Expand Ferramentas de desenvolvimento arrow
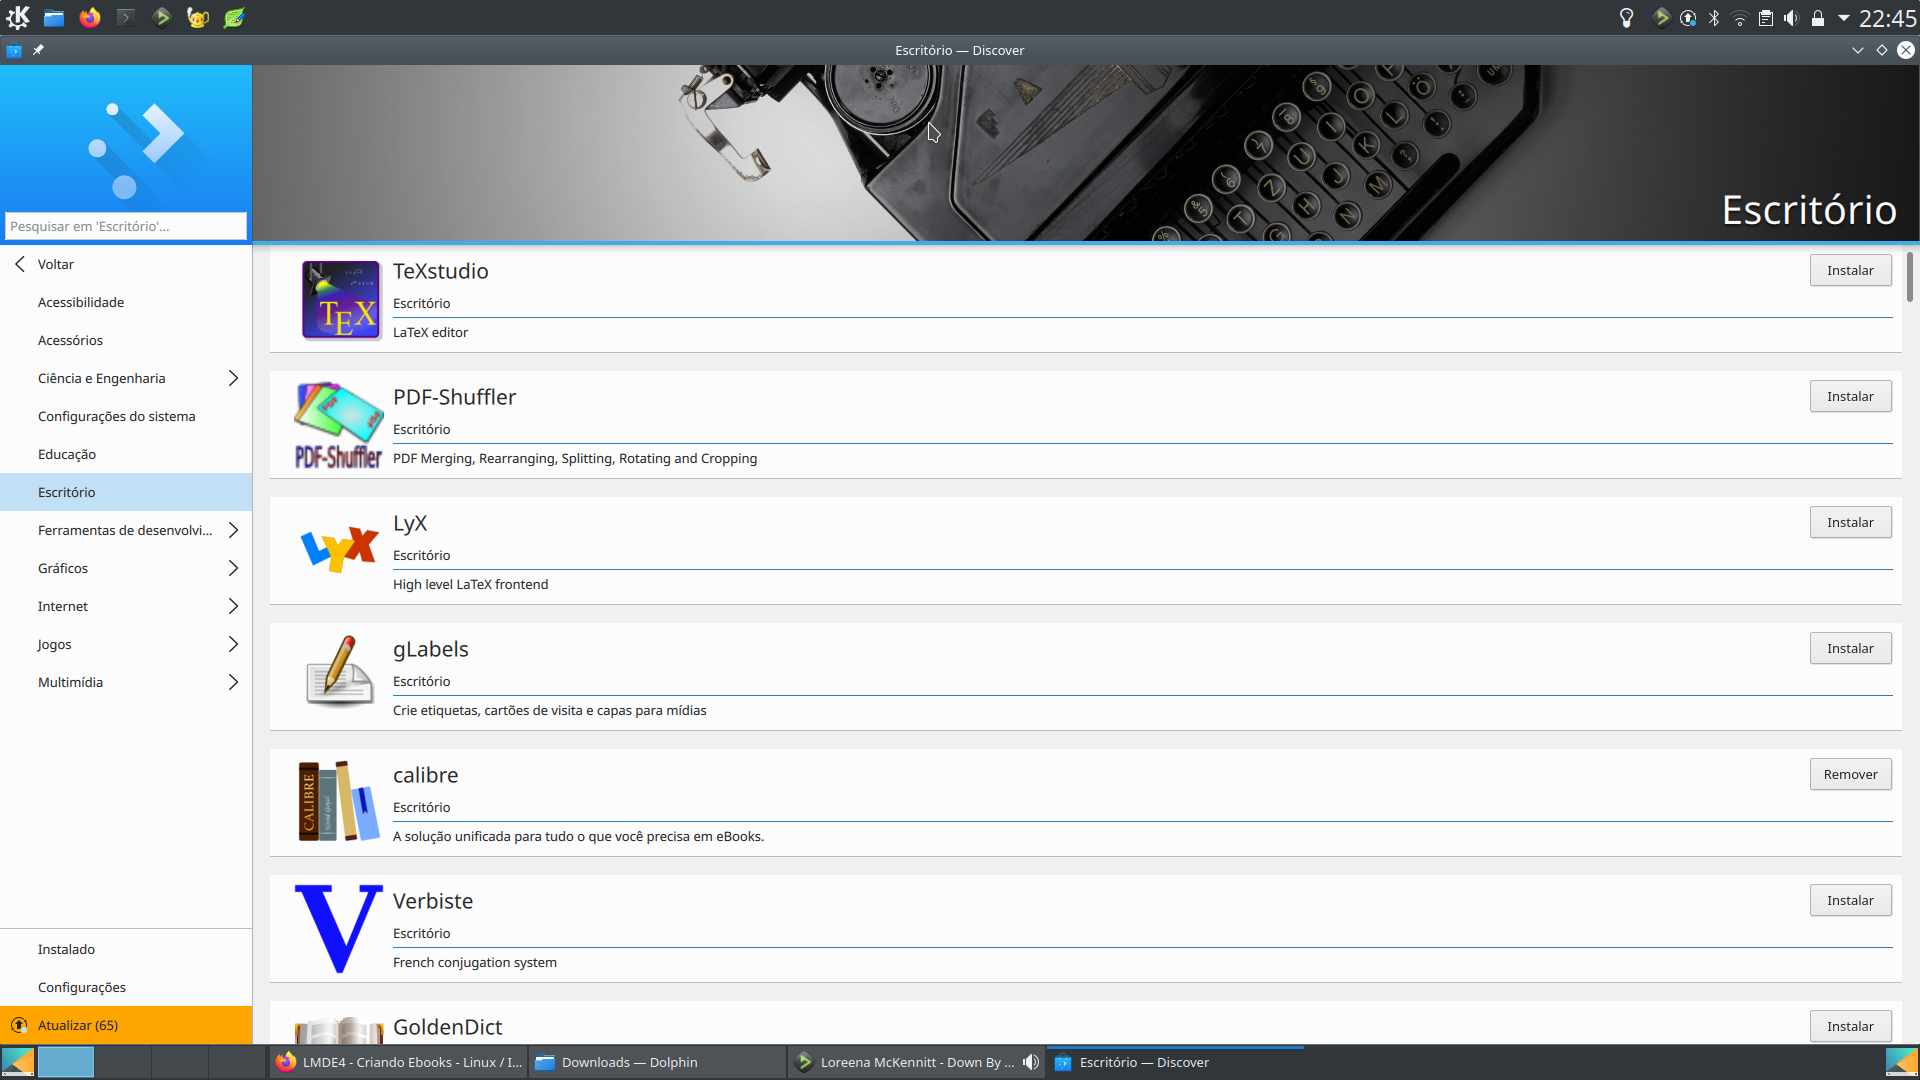Image resolution: width=1920 pixels, height=1080 pixels. (233, 530)
